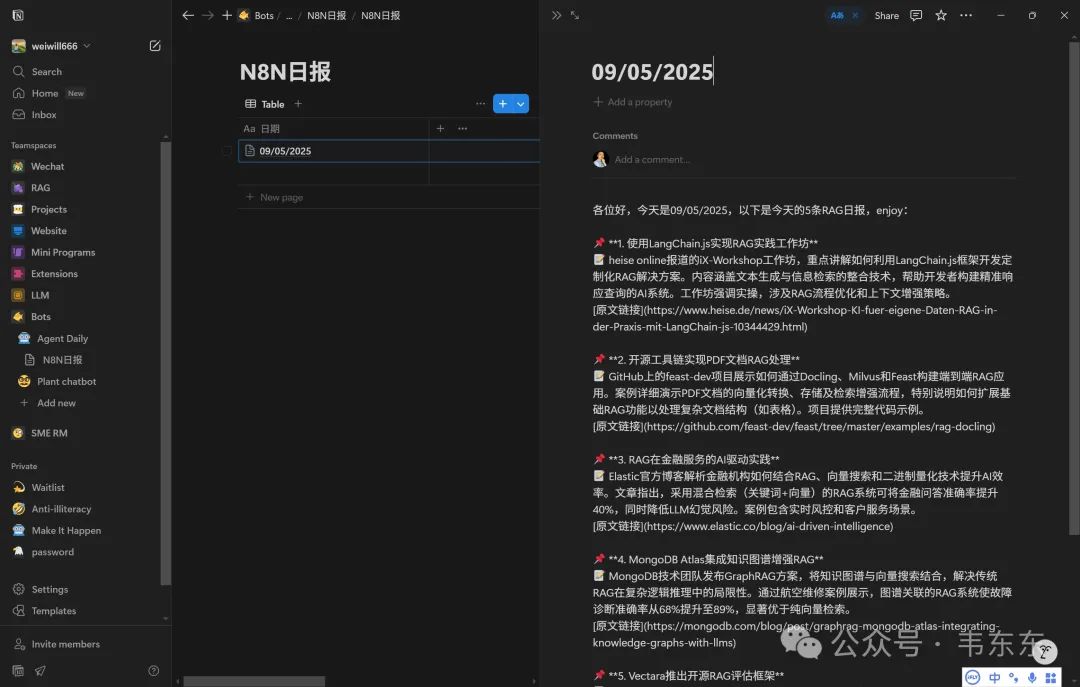Switch to the Table view tab
1080x687 pixels.
pos(264,103)
